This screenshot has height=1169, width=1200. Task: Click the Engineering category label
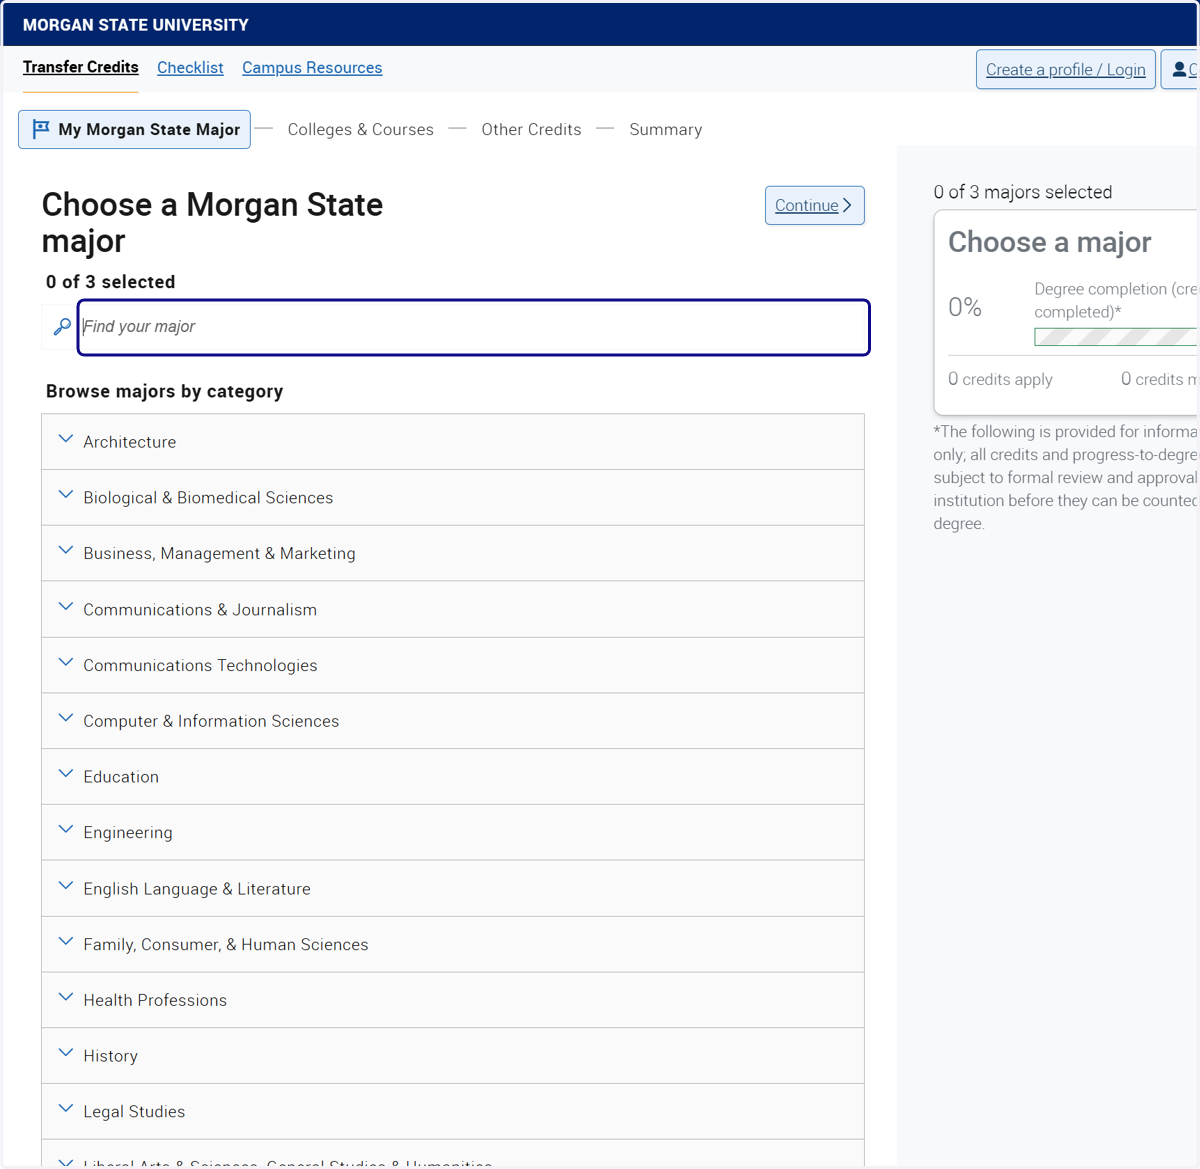click(x=128, y=833)
